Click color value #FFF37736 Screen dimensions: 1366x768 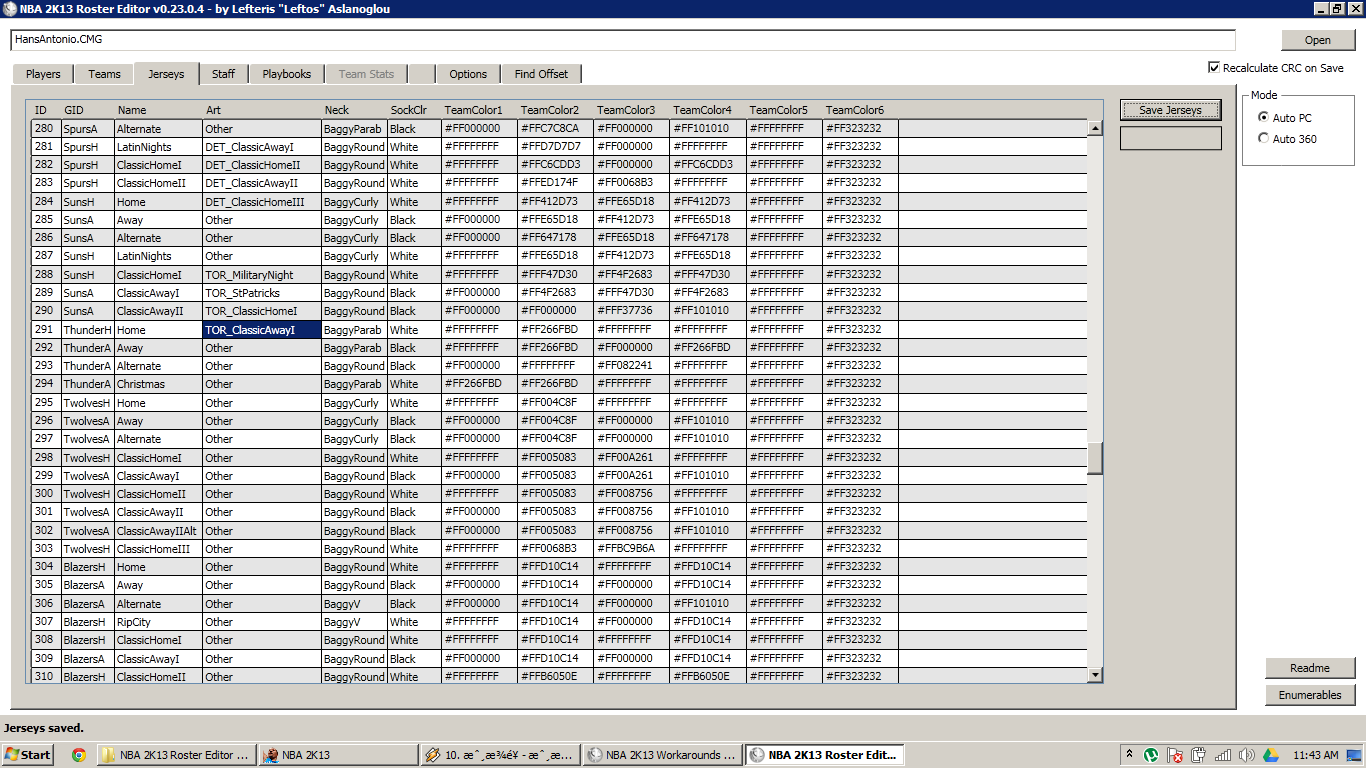tap(631, 311)
